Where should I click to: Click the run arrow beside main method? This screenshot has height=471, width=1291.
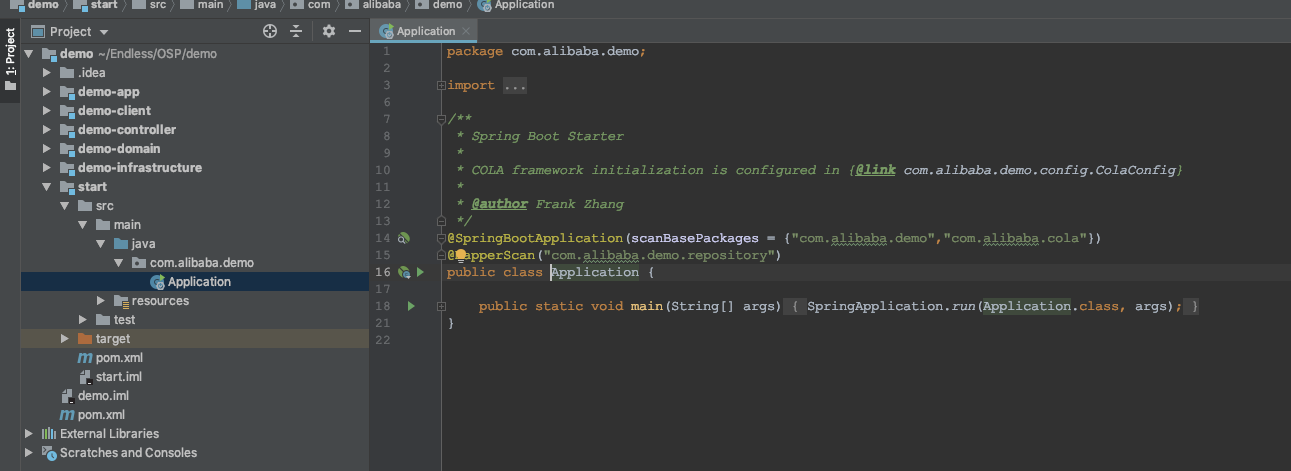click(x=410, y=306)
